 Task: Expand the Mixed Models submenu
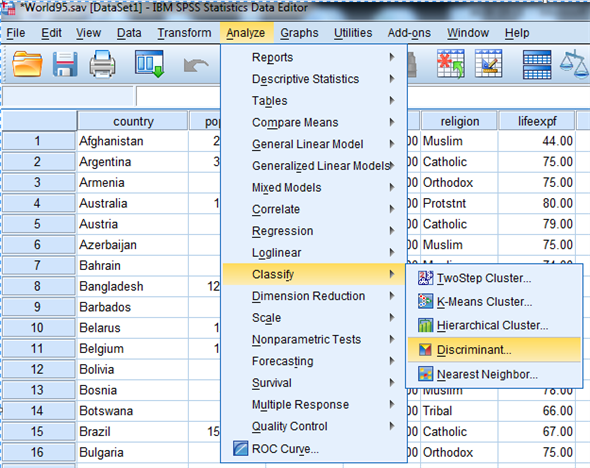pyautogui.click(x=315, y=187)
